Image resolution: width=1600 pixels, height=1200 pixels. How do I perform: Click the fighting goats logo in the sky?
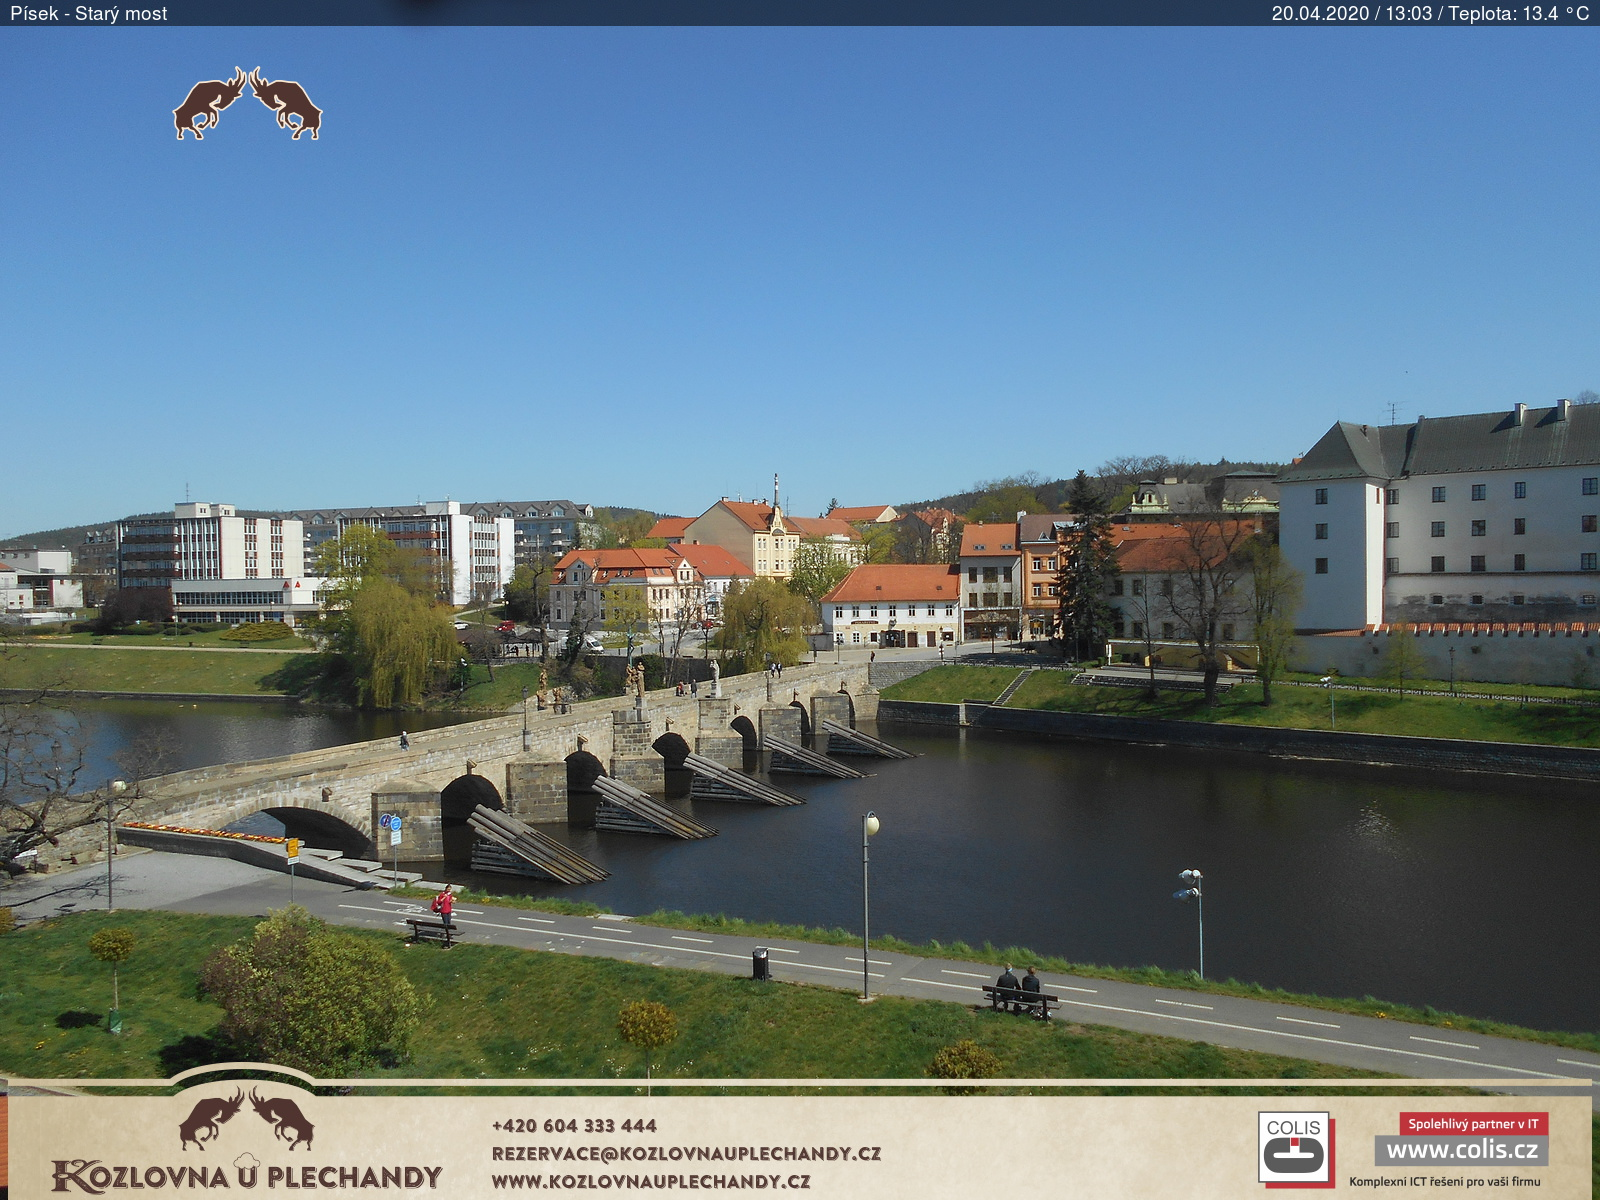pyautogui.click(x=247, y=103)
